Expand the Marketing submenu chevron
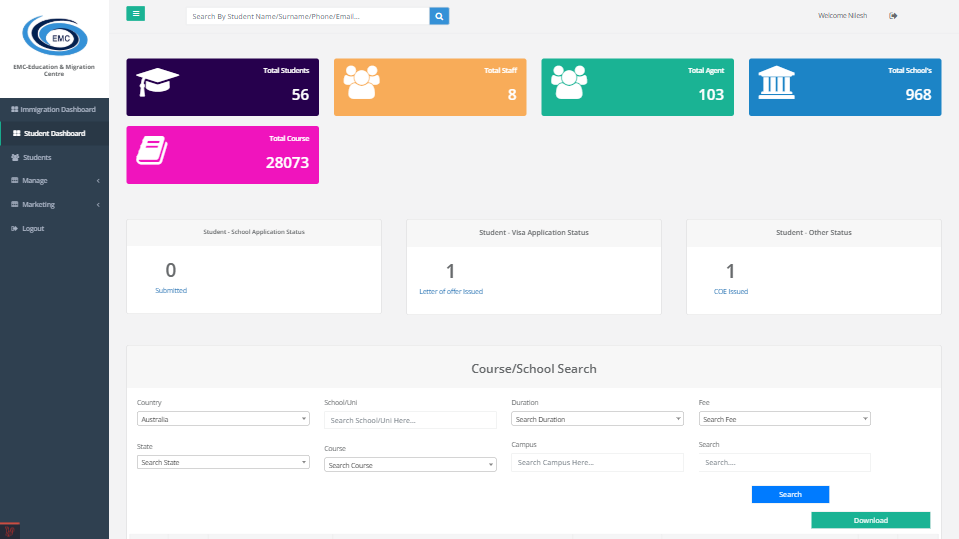 tap(98, 204)
